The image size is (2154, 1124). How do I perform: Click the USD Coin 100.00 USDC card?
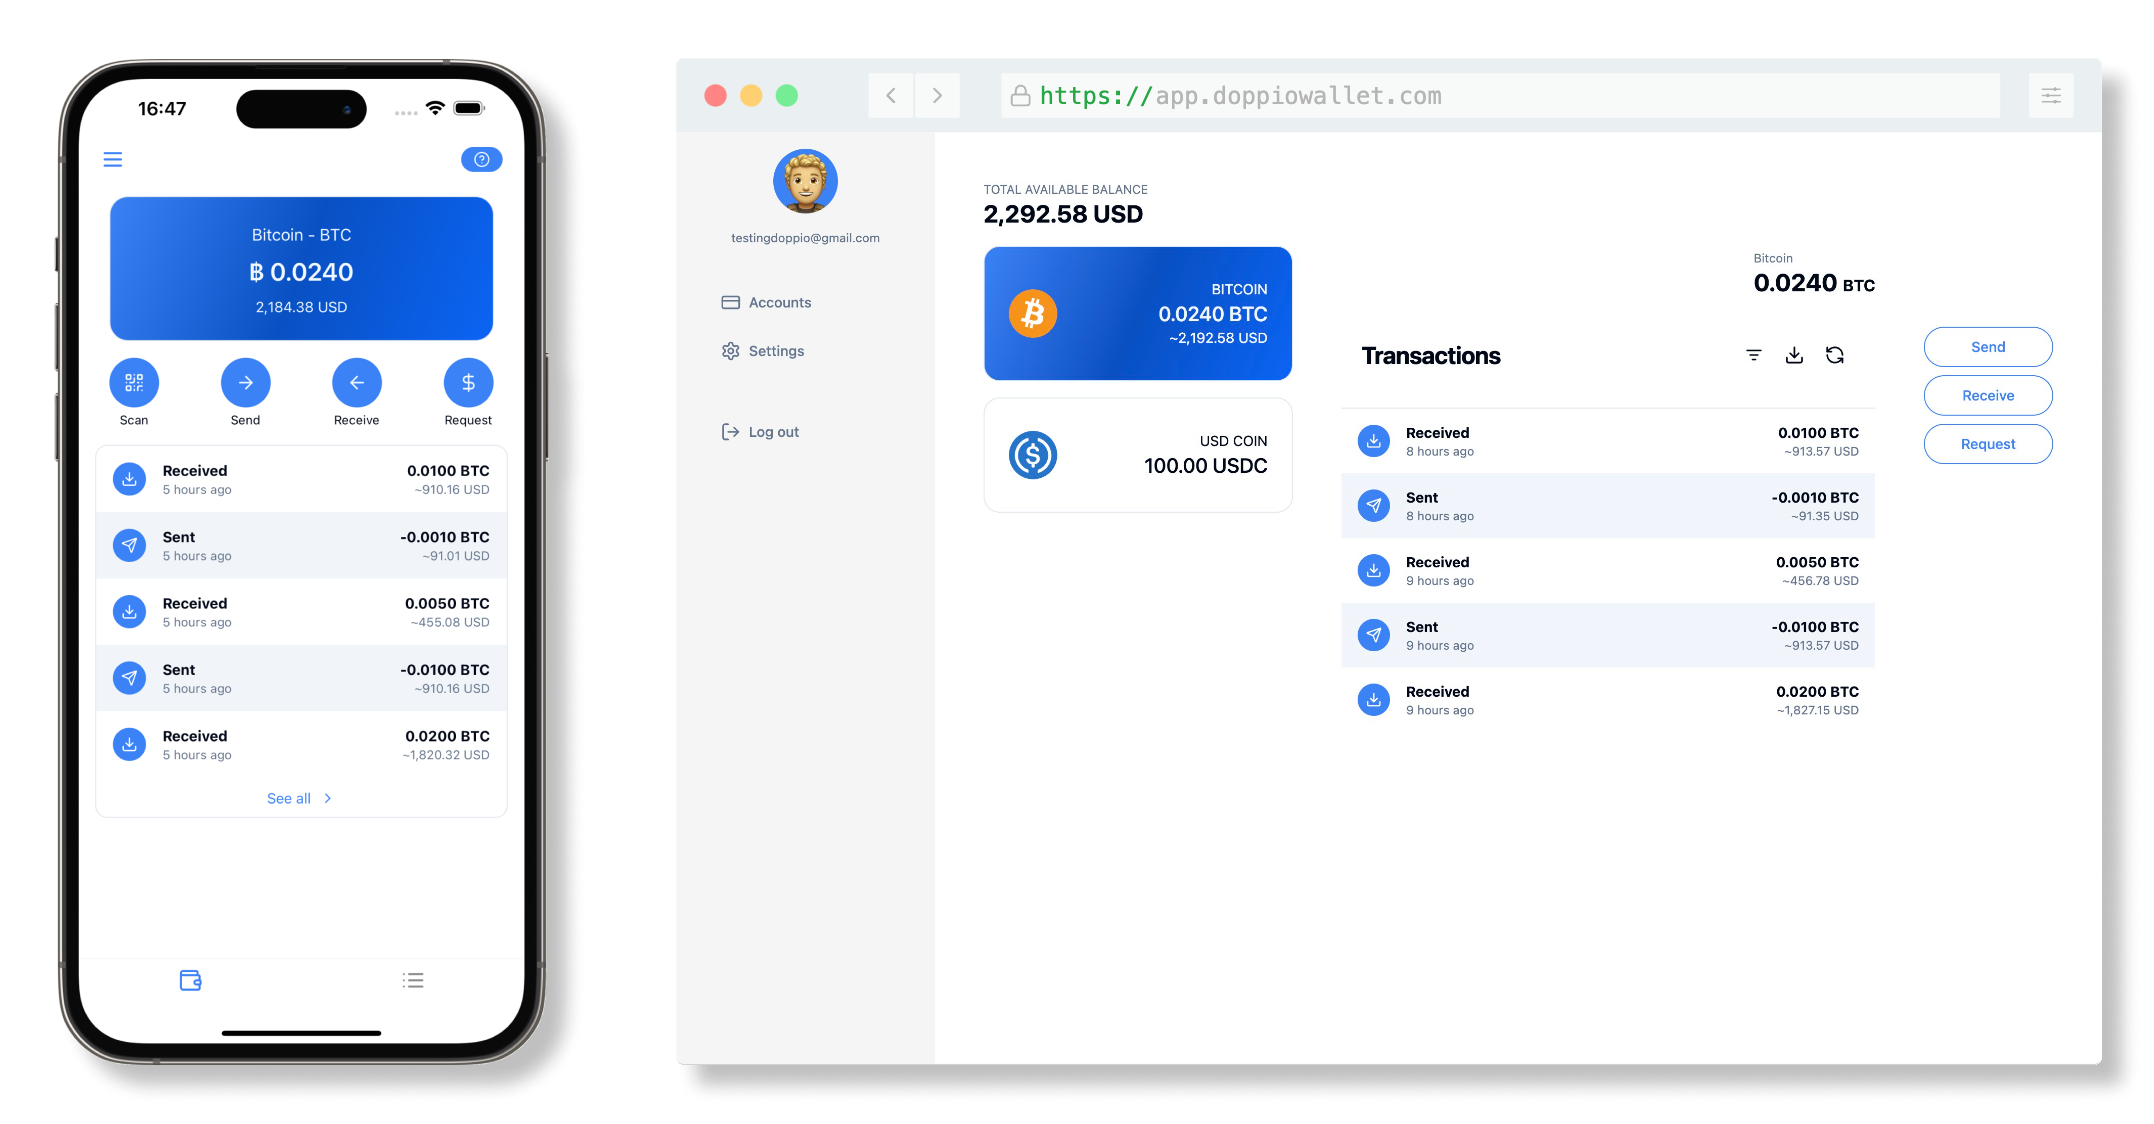pos(1135,453)
